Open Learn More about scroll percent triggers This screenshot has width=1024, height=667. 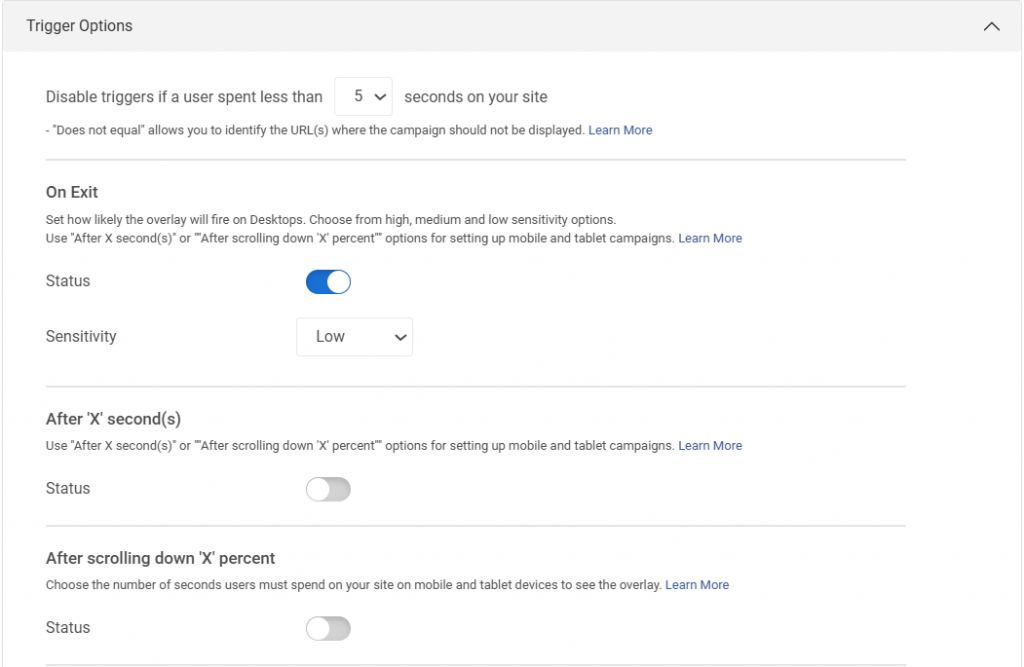point(697,584)
